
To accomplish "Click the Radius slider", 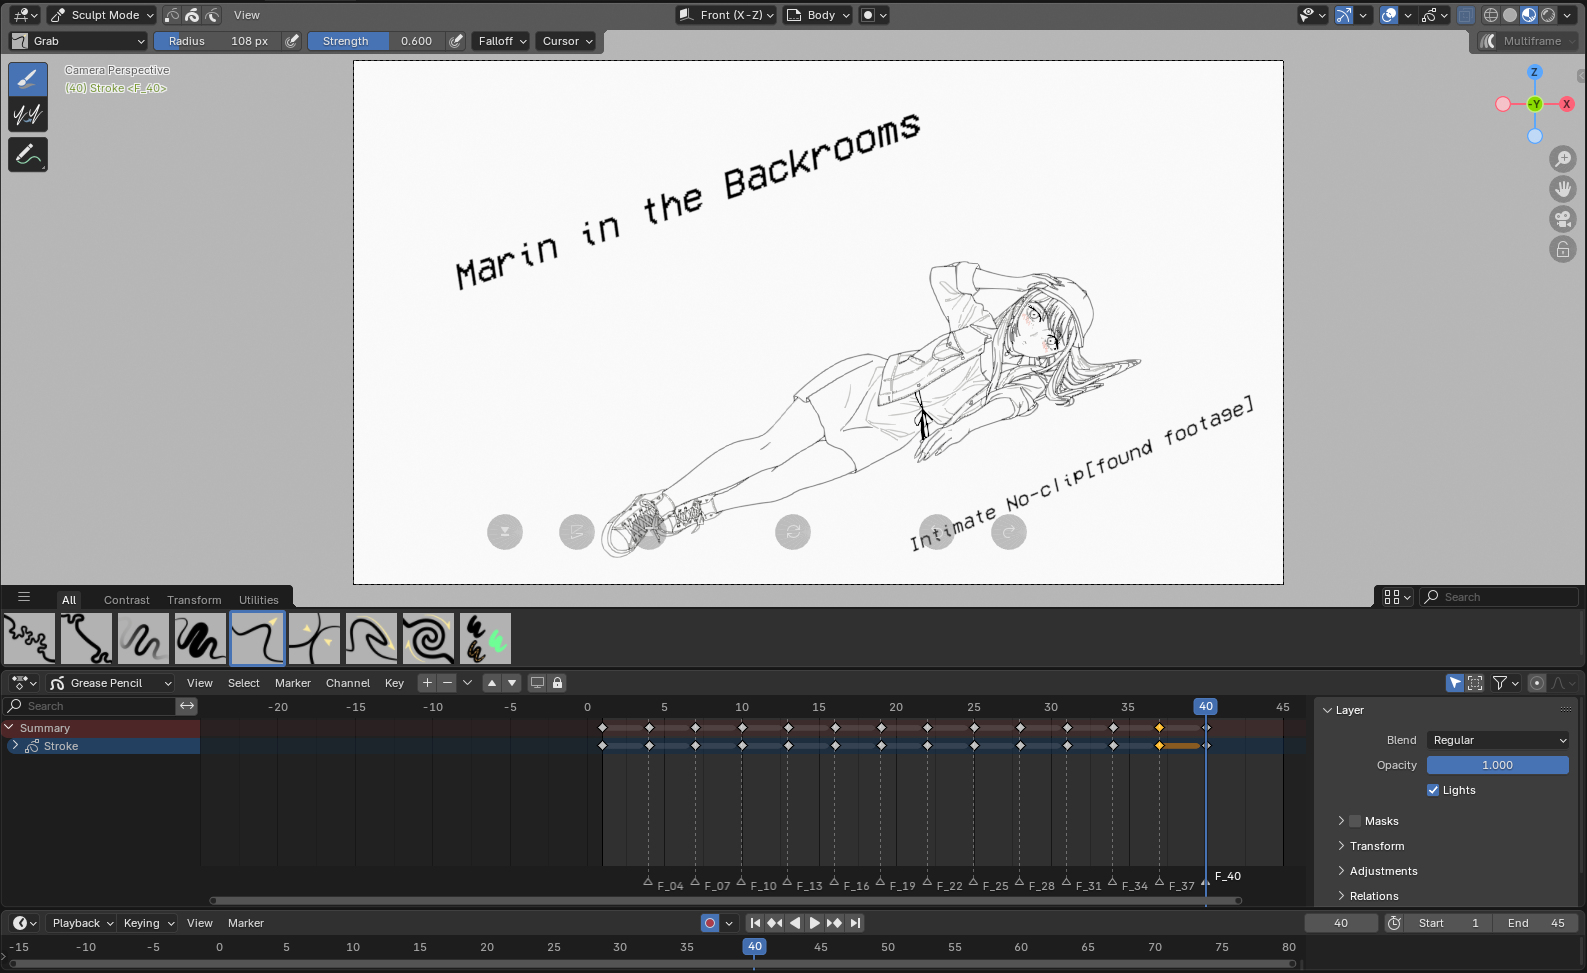I will tap(218, 41).
